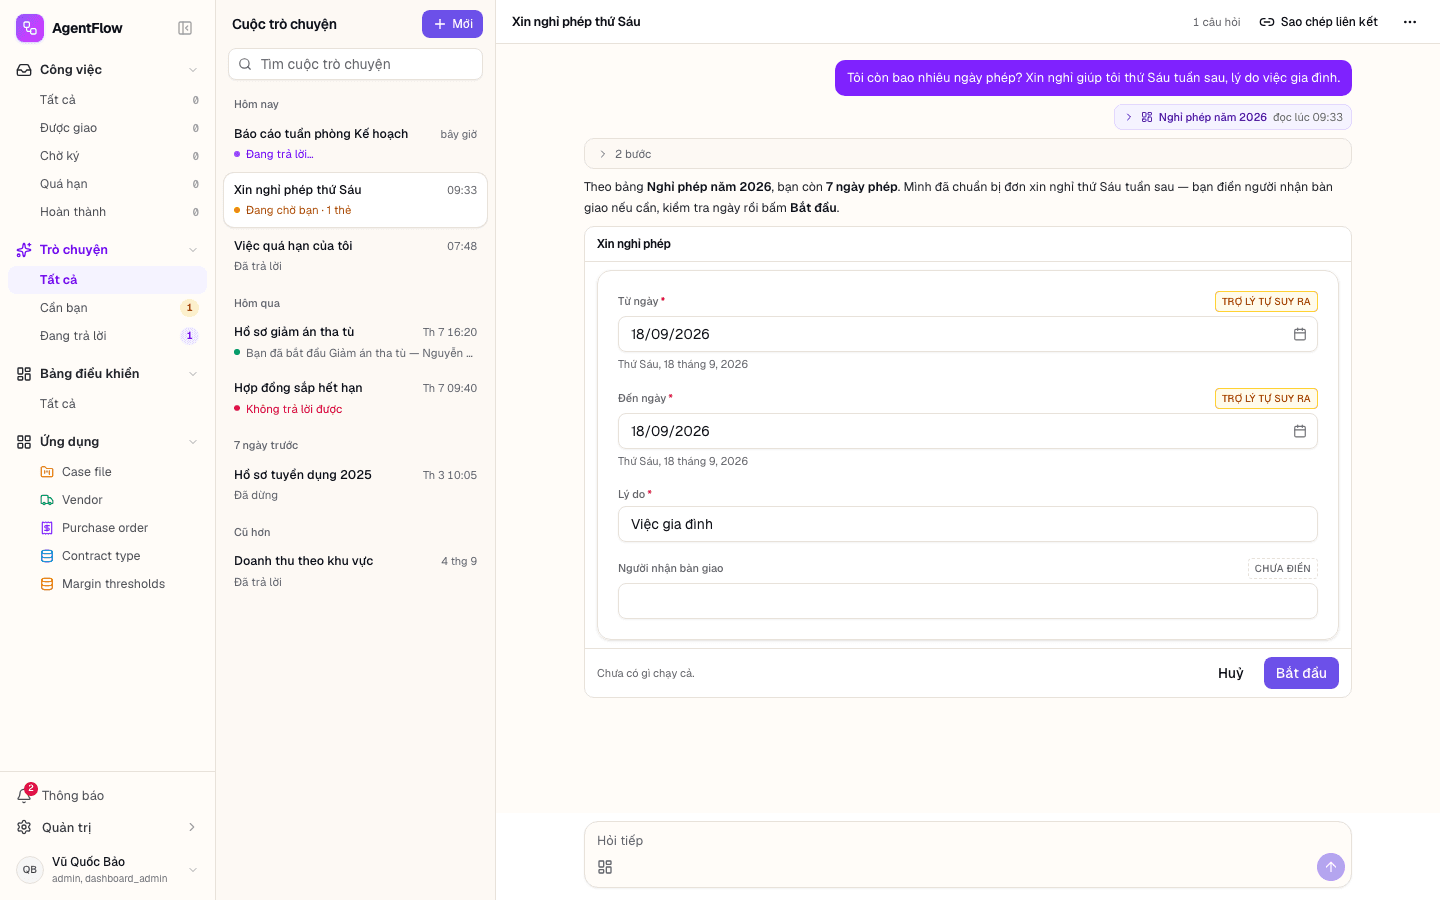The width and height of the screenshot is (1440, 900).
Task: Open the apps grid icon in composer
Action: pos(605,867)
